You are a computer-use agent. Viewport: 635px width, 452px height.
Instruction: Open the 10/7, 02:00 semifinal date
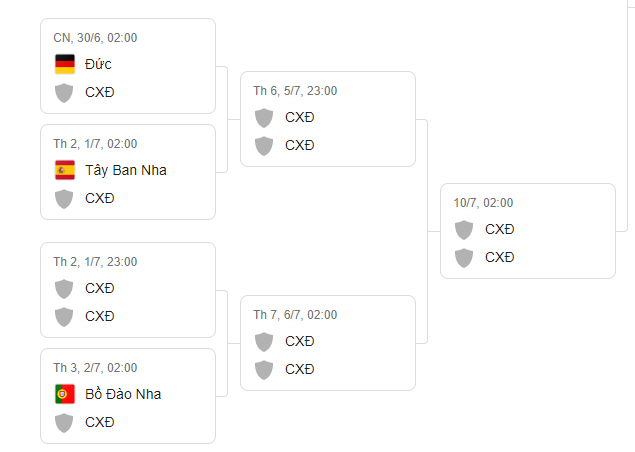click(x=483, y=202)
